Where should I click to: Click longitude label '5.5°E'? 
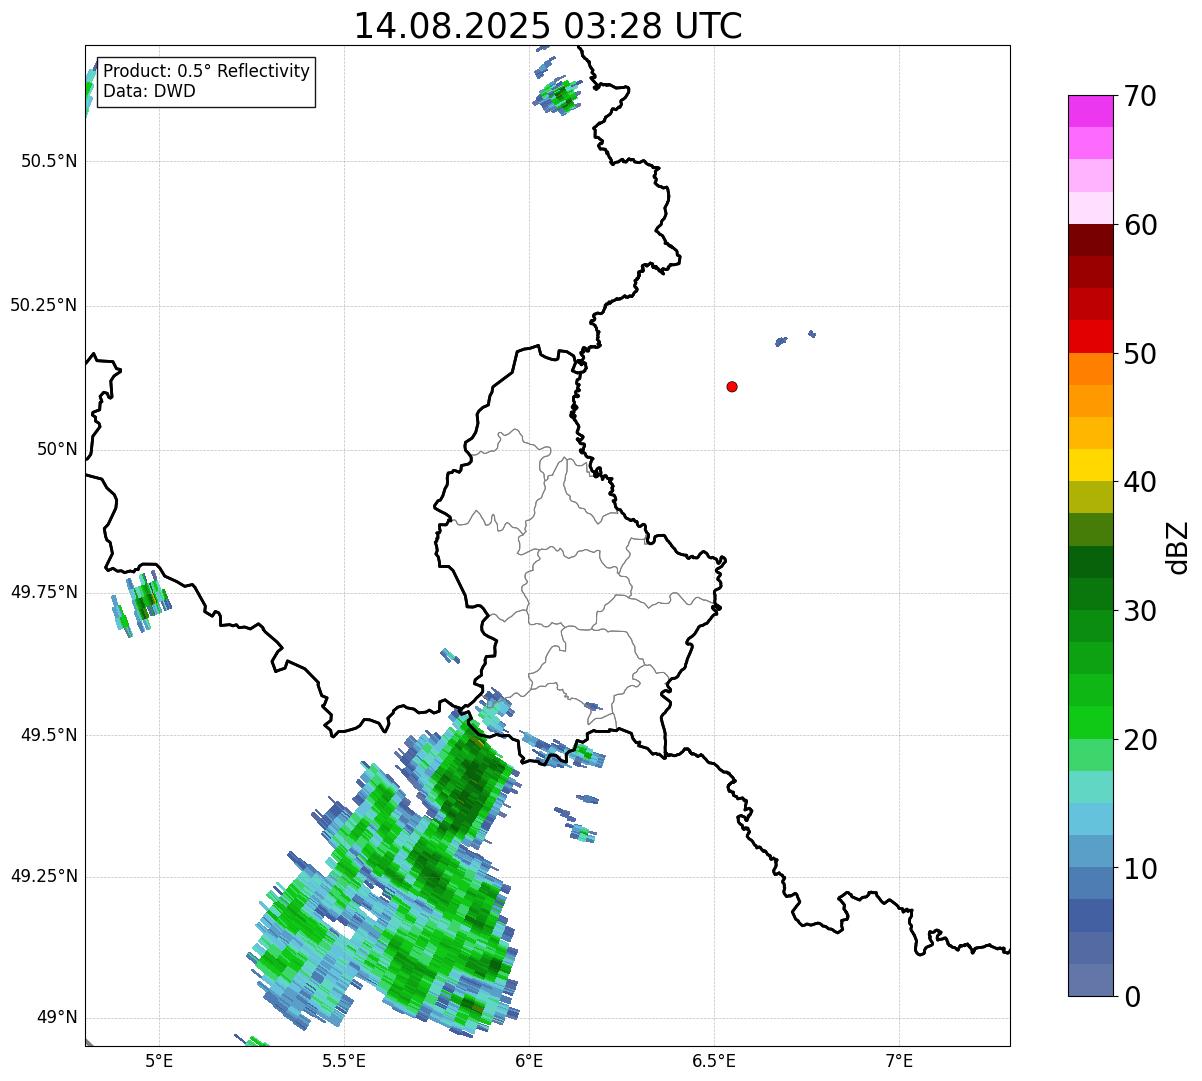344,1061
